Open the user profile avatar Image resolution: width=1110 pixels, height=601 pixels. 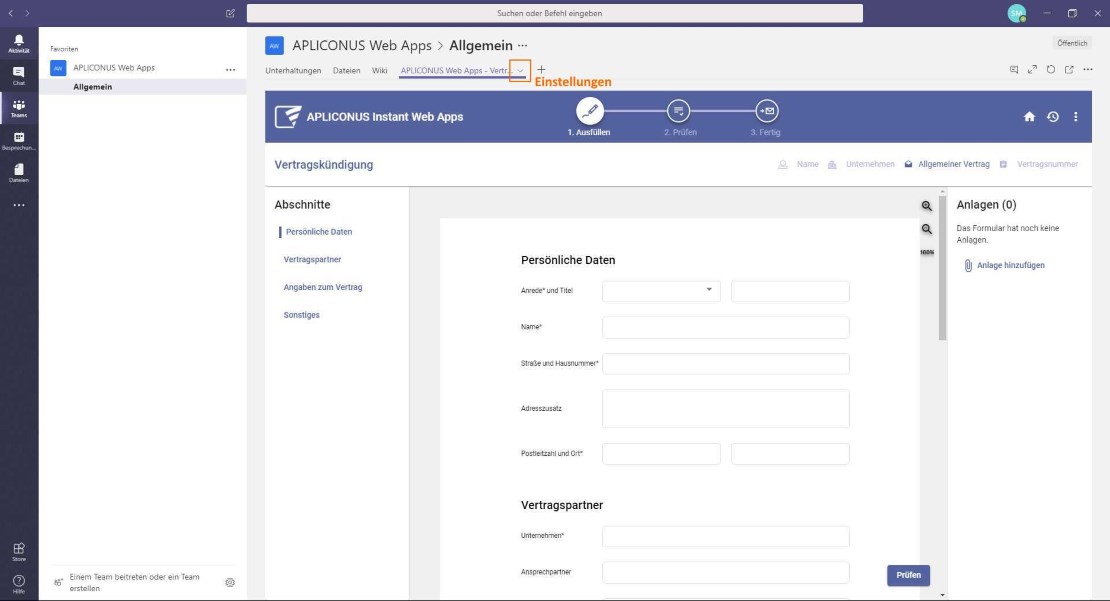click(x=1017, y=13)
